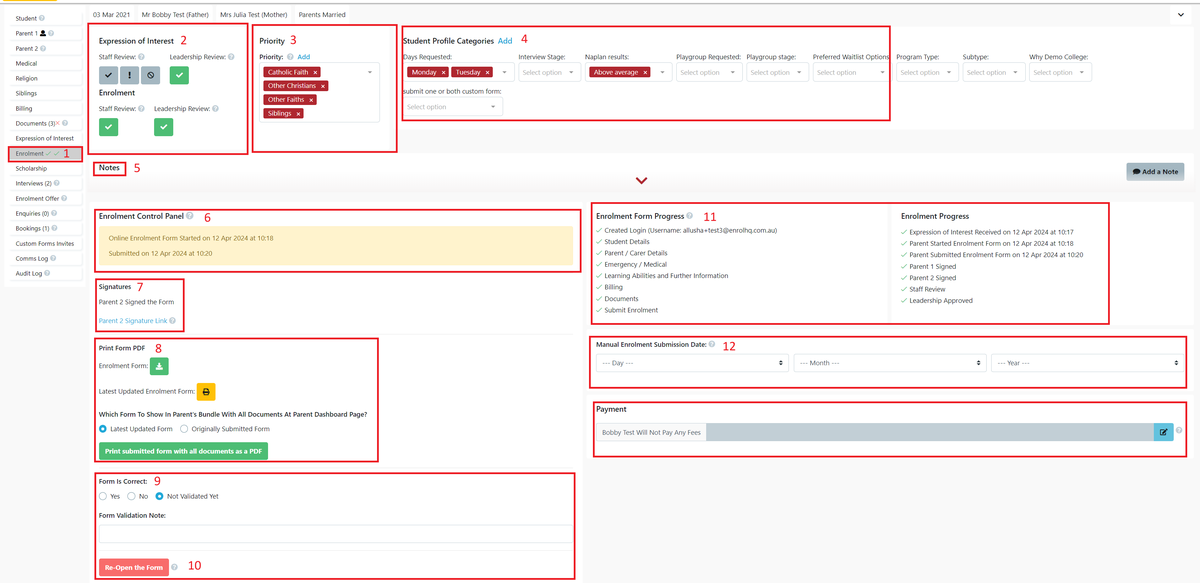
Task: Open the Payment edit icon next to Bobby Test fee field
Action: click(x=1163, y=431)
